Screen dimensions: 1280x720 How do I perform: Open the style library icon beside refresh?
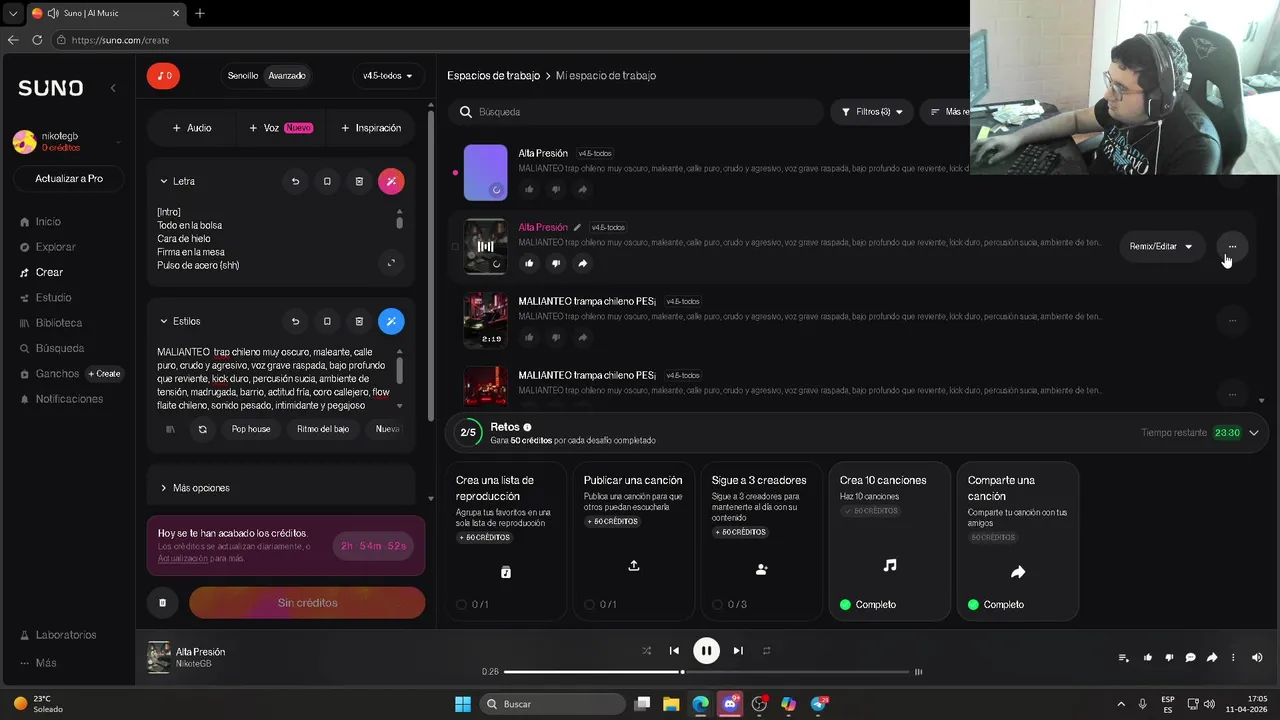(170, 429)
